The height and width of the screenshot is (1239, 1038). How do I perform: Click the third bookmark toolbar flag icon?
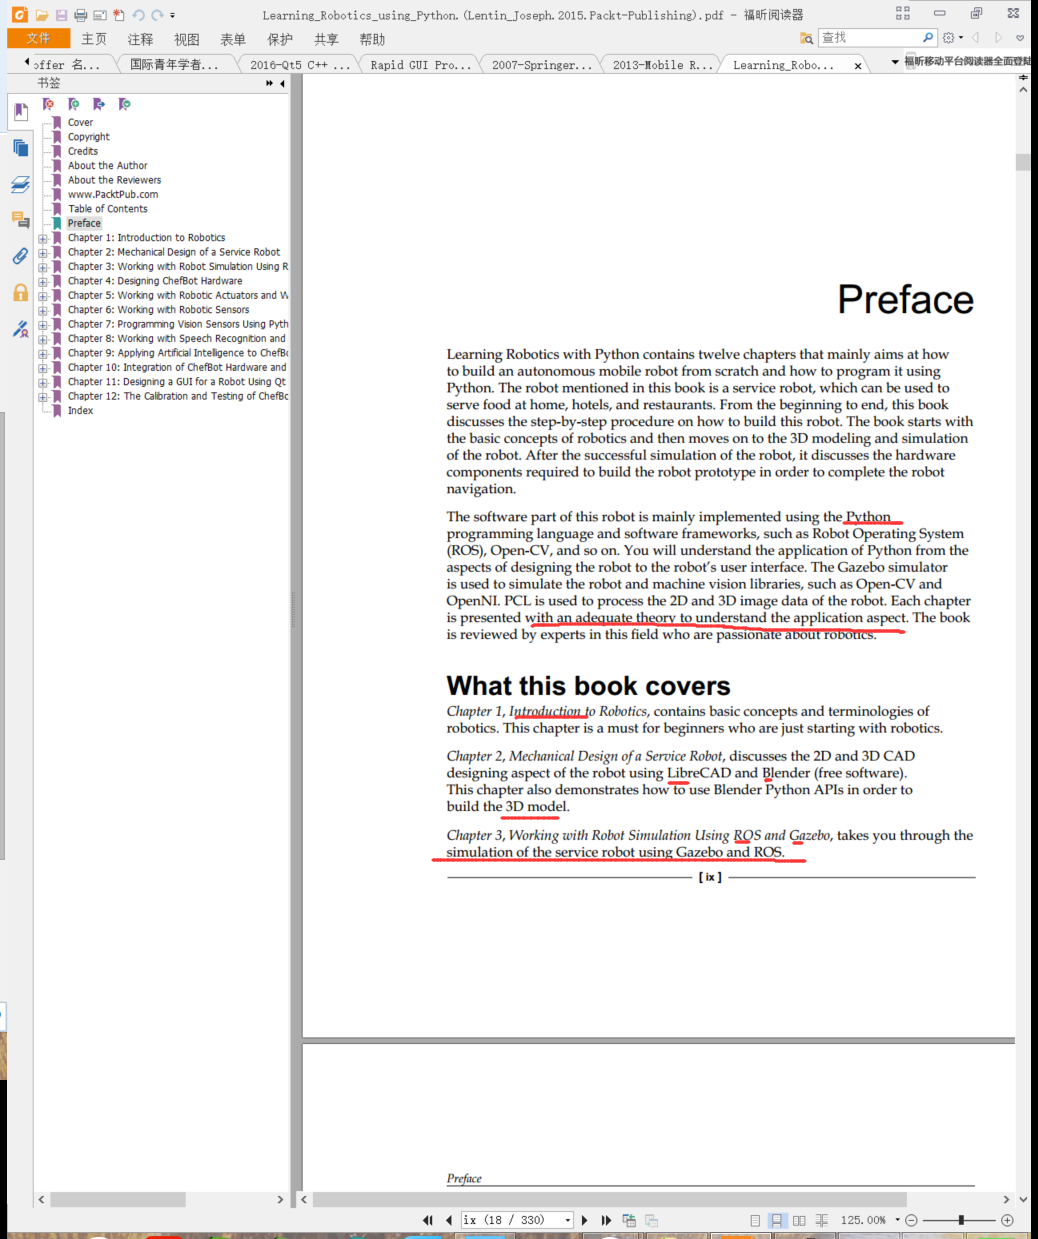click(98, 104)
